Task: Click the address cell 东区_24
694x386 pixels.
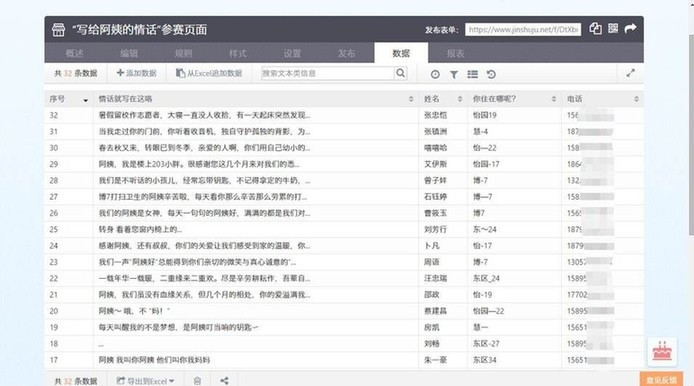Action: click(486, 279)
